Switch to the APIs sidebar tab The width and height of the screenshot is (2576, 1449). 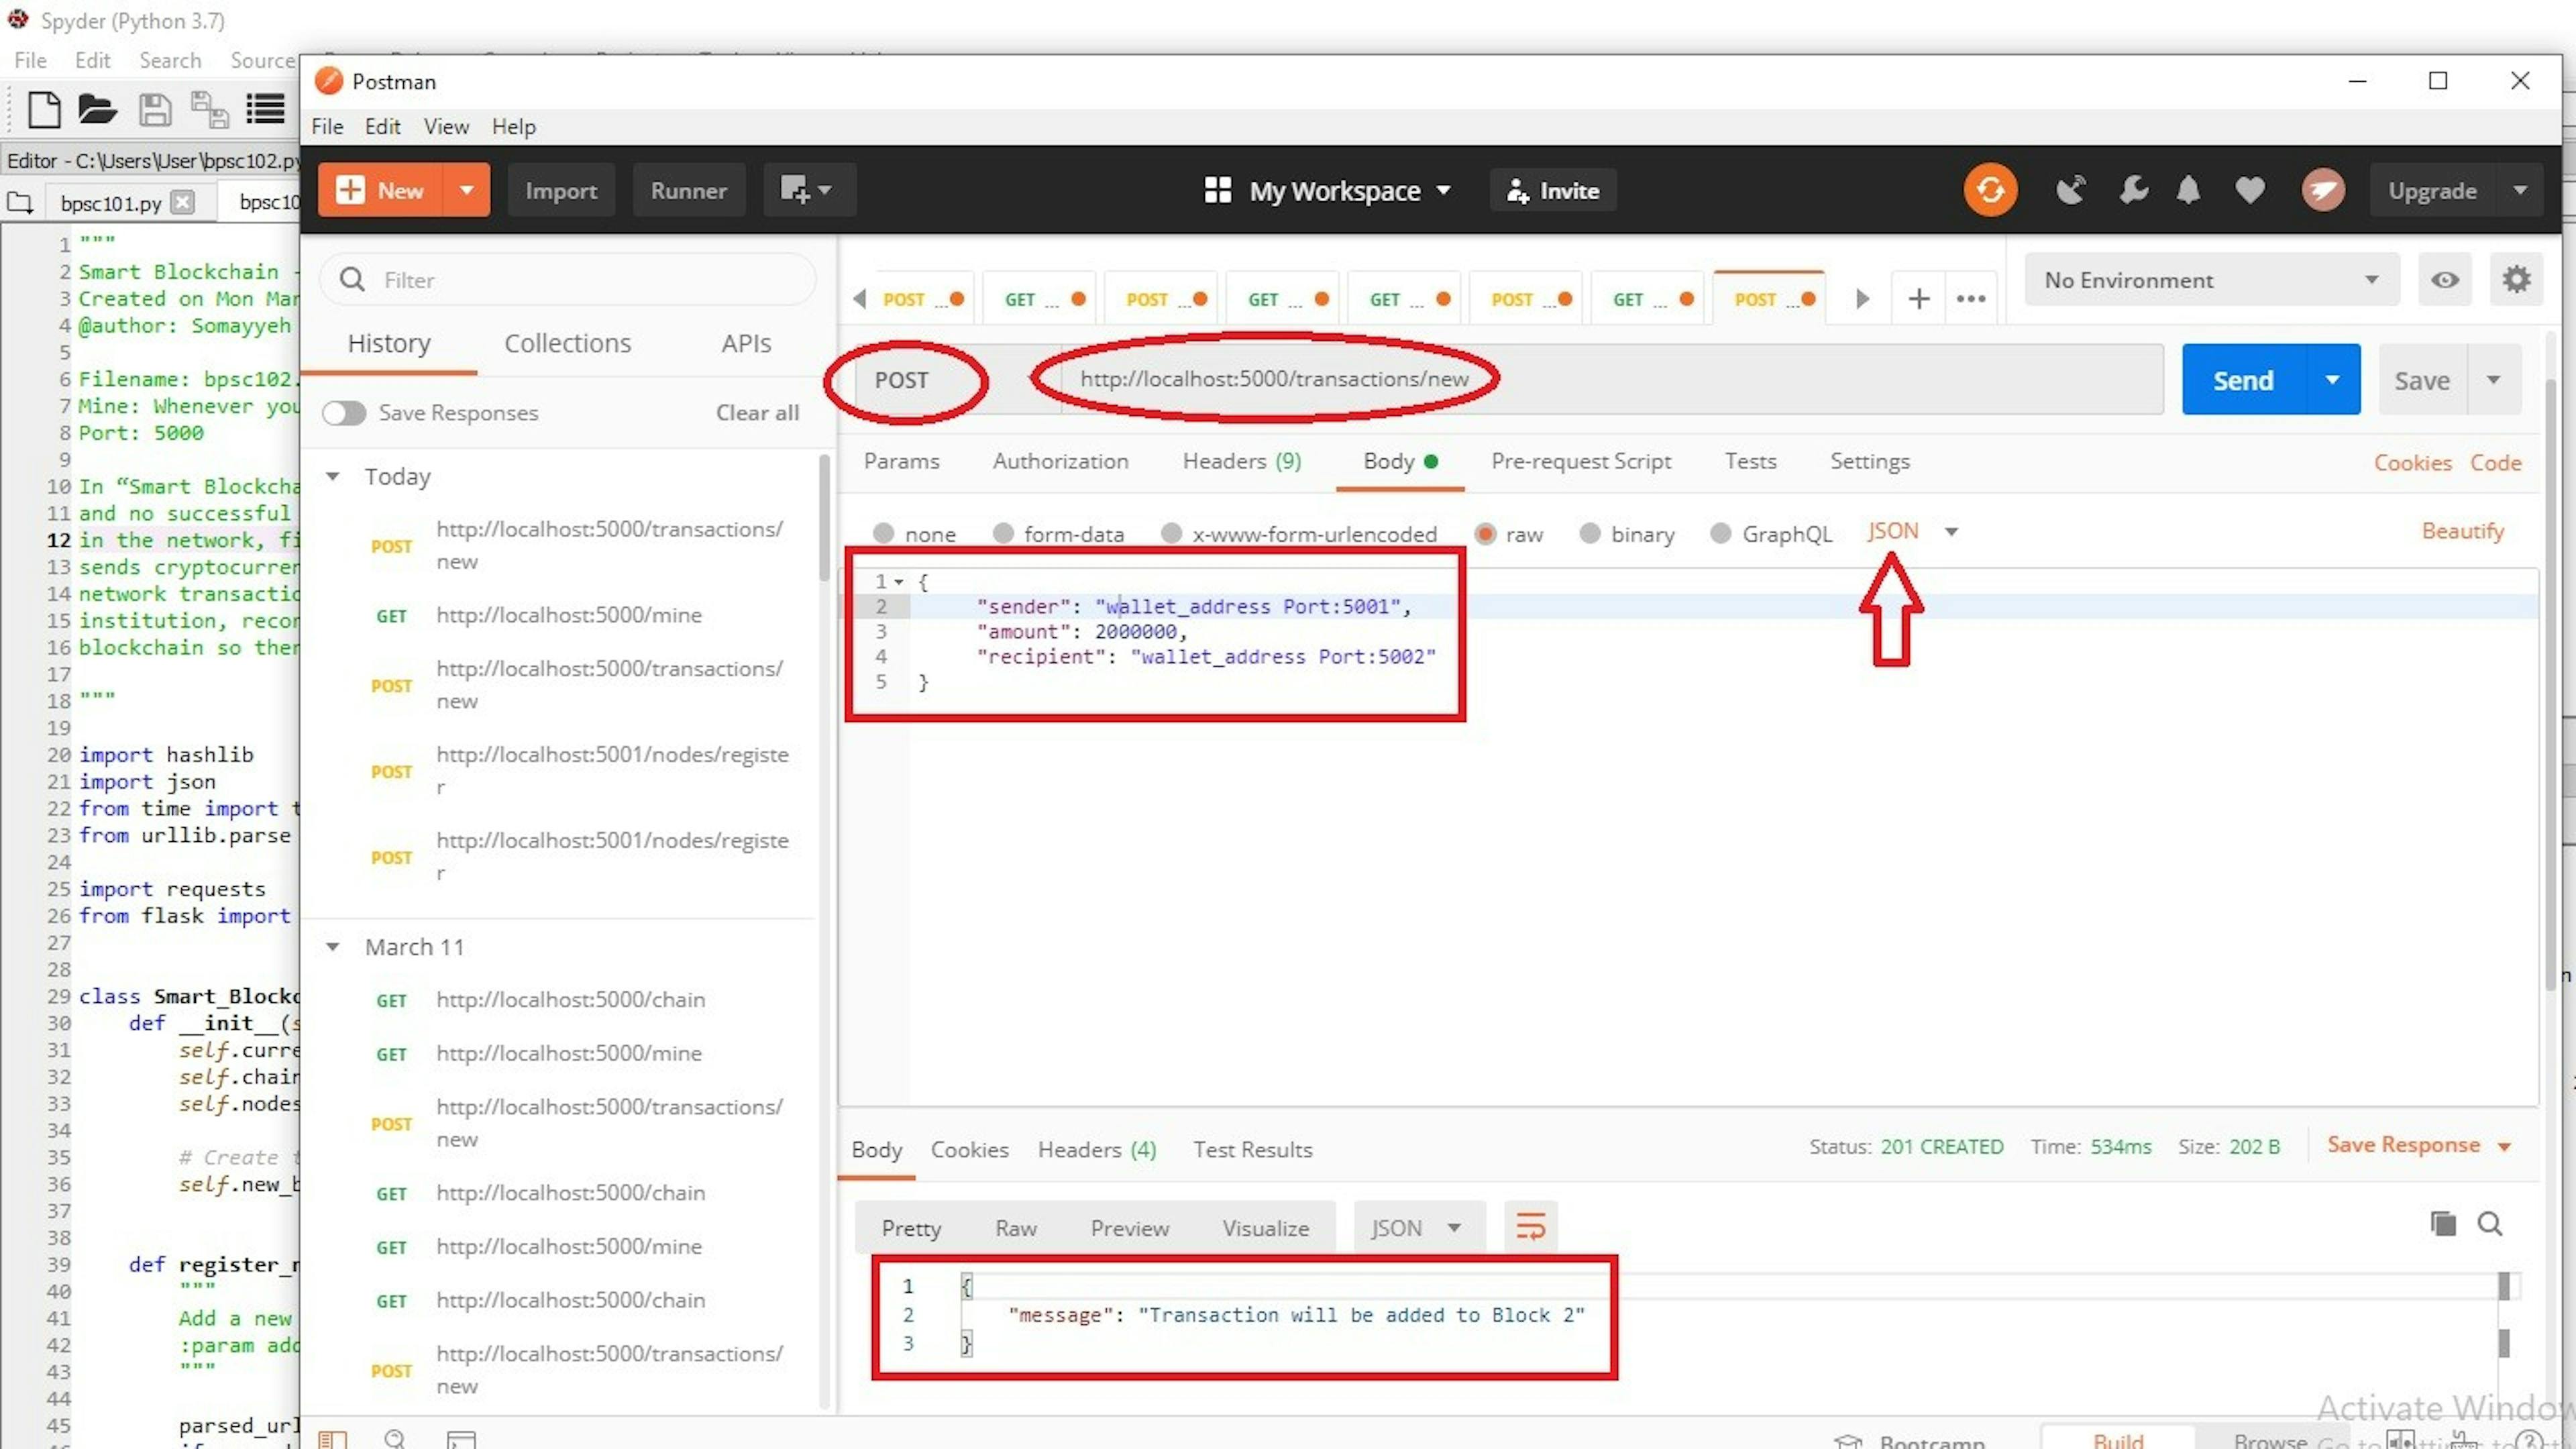coord(746,343)
